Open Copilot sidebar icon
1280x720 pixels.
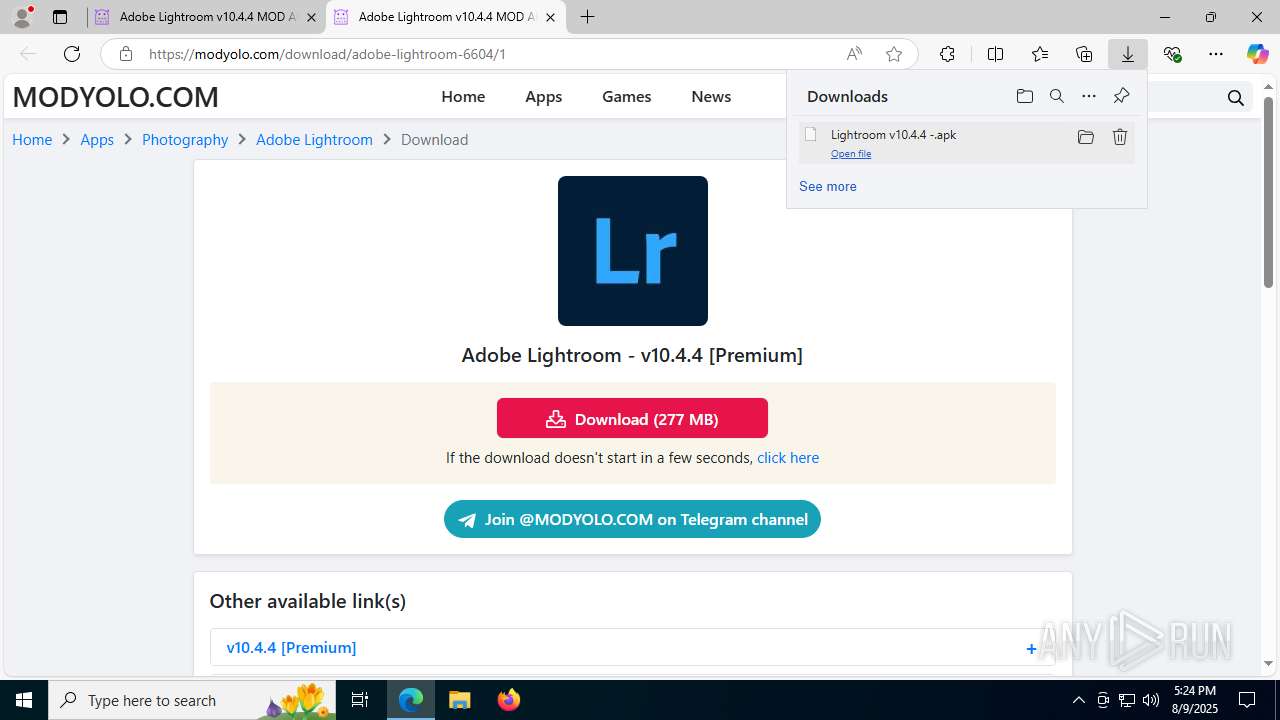(1257, 54)
